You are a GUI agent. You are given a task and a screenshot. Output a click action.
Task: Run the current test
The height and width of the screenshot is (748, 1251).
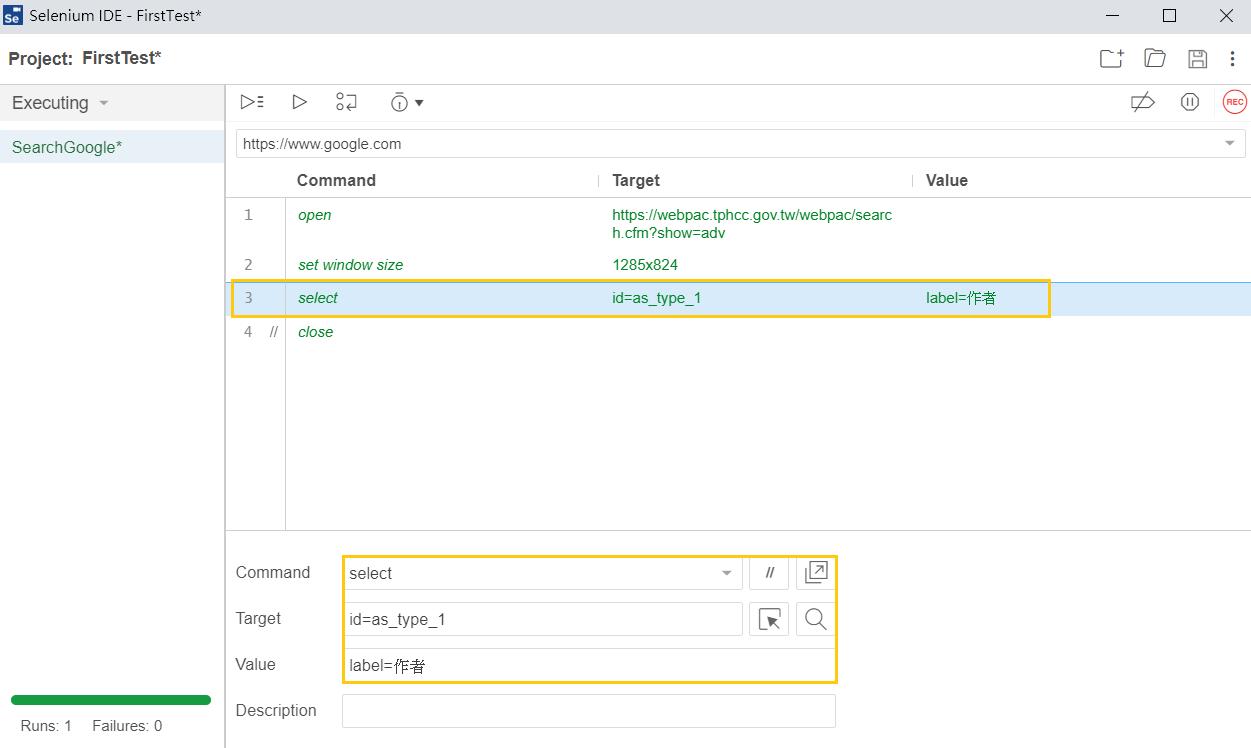(x=299, y=102)
